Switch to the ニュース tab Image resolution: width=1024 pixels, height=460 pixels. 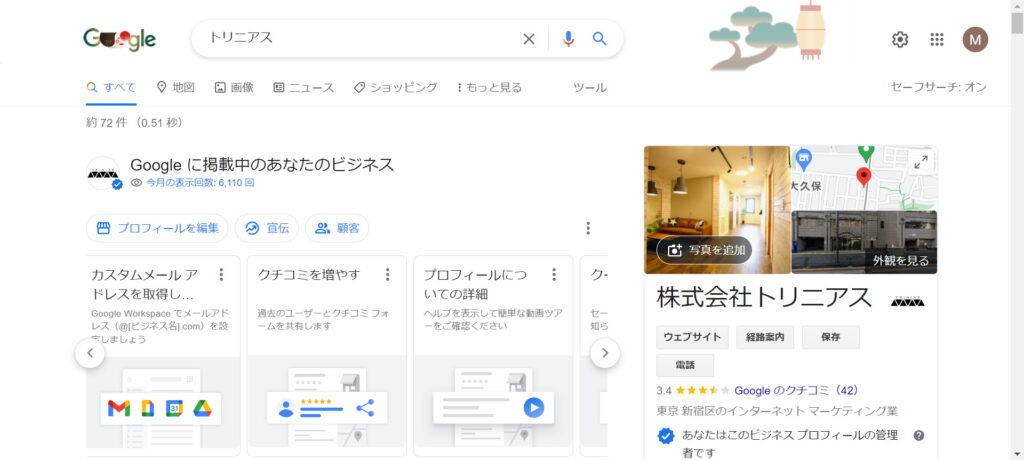(x=304, y=88)
